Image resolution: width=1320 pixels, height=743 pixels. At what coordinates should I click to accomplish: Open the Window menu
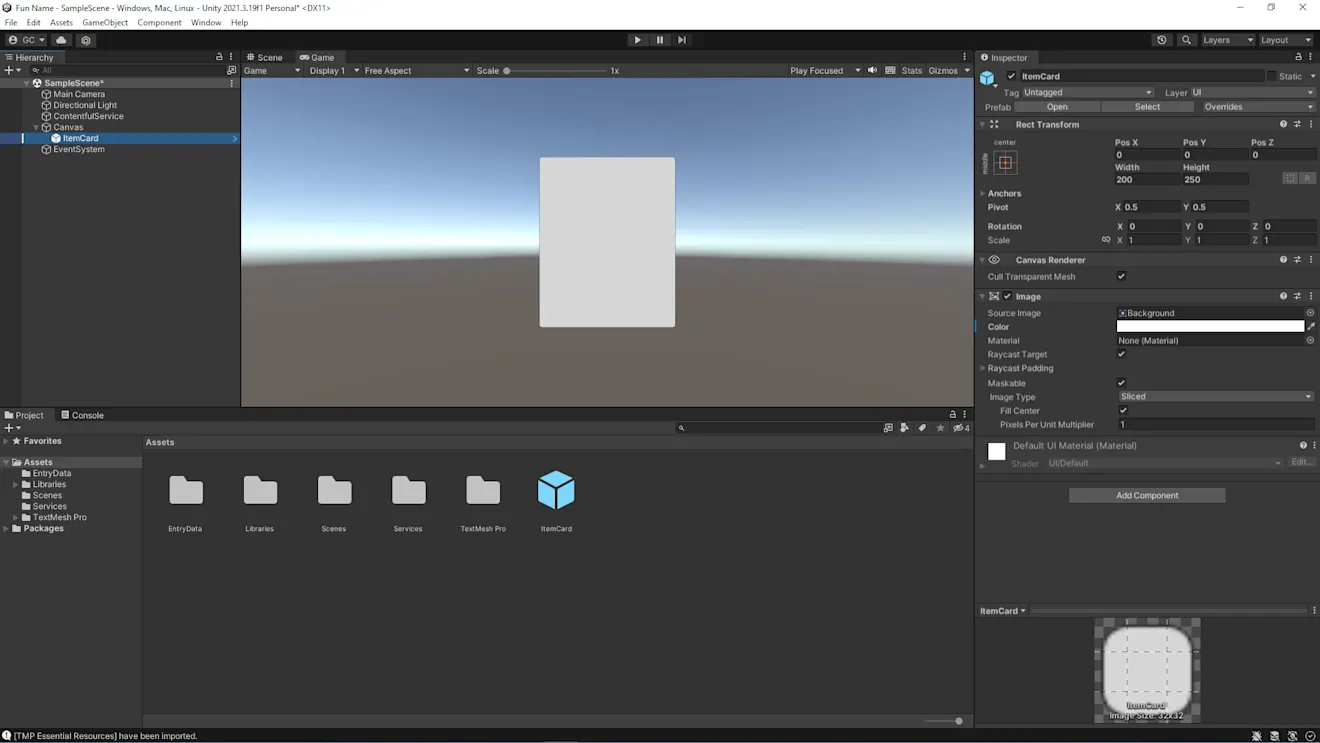[206, 22]
